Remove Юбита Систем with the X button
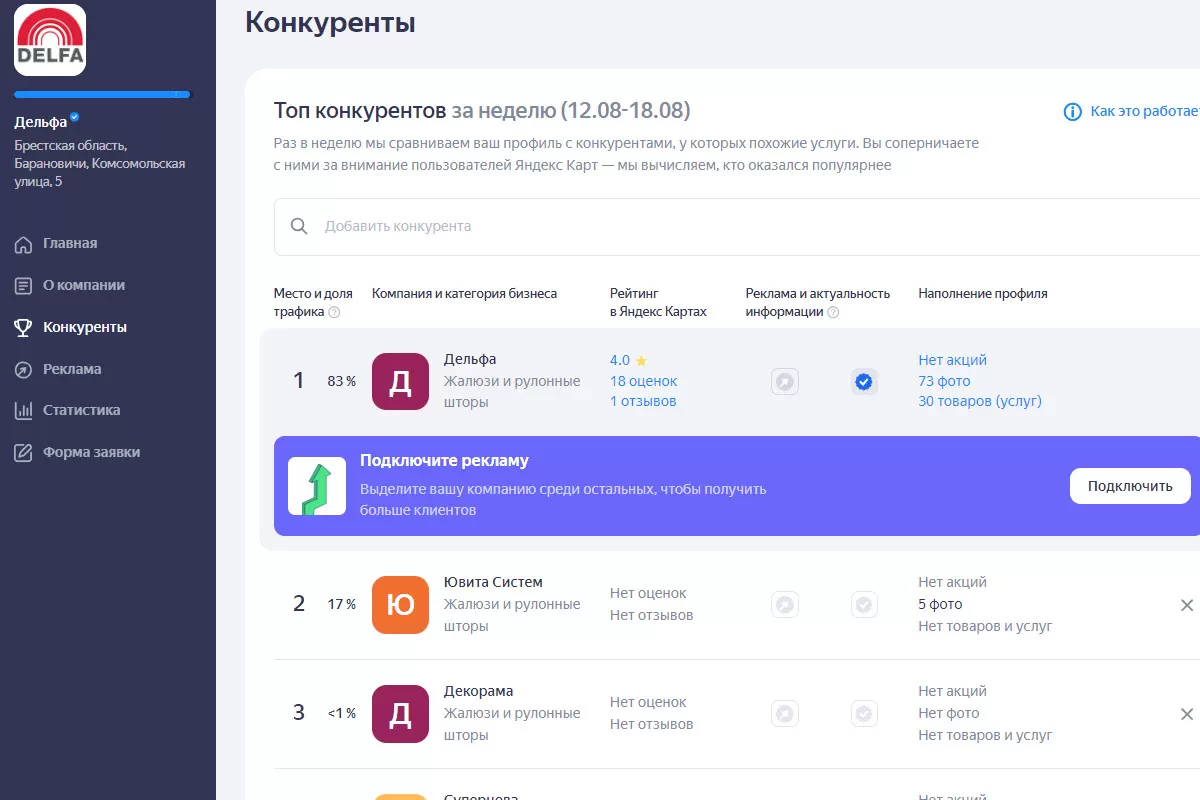Viewport: 1200px width, 800px height. (1187, 604)
